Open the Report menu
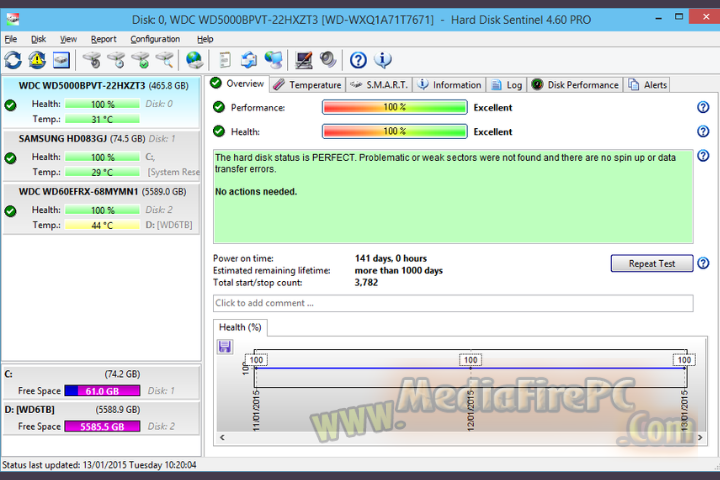The image size is (720, 480). [x=103, y=39]
